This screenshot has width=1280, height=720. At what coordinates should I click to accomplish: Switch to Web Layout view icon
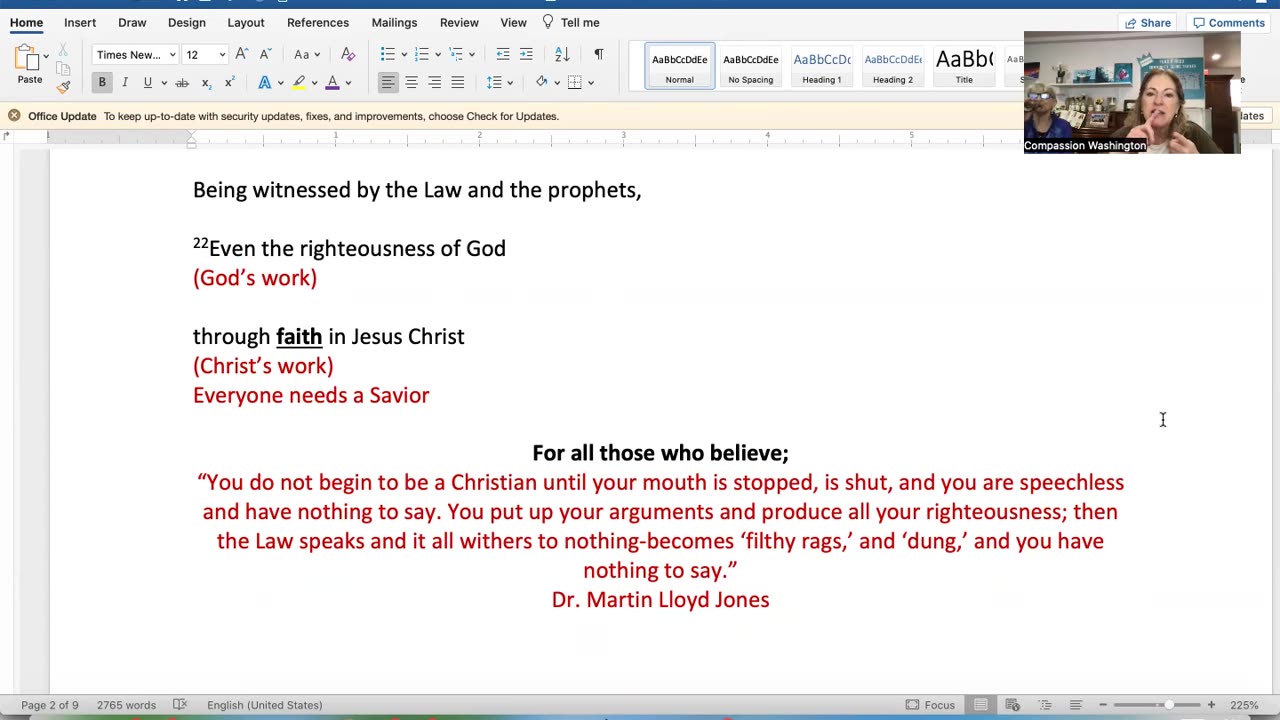1012,705
